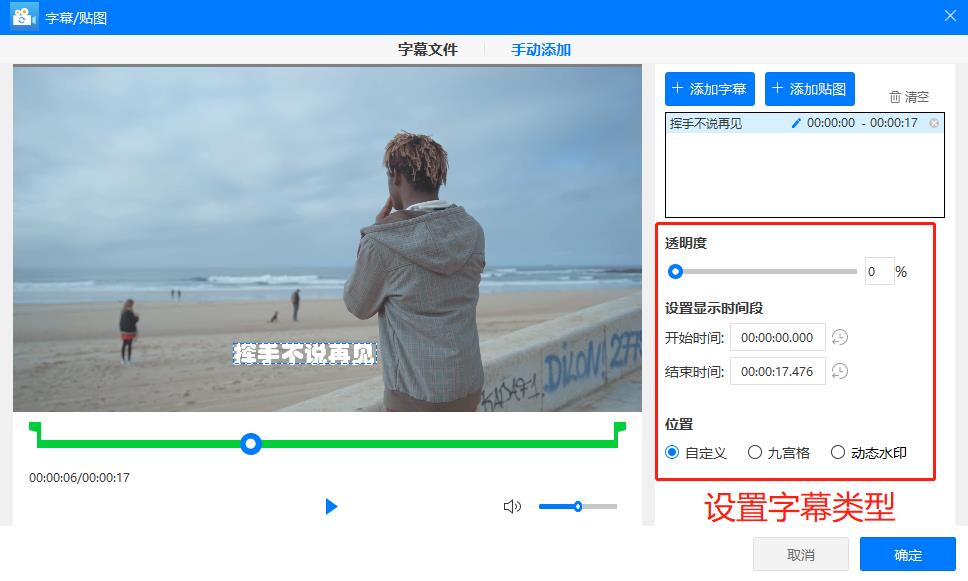Click the volume slider handle

click(578, 506)
